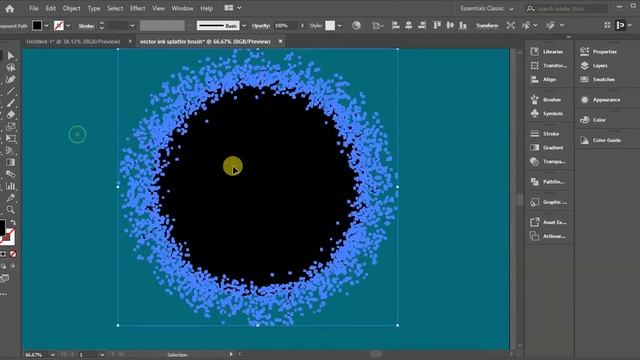
Task: Set color to None in toolbox
Action: pyautogui.click(x=13, y=254)
